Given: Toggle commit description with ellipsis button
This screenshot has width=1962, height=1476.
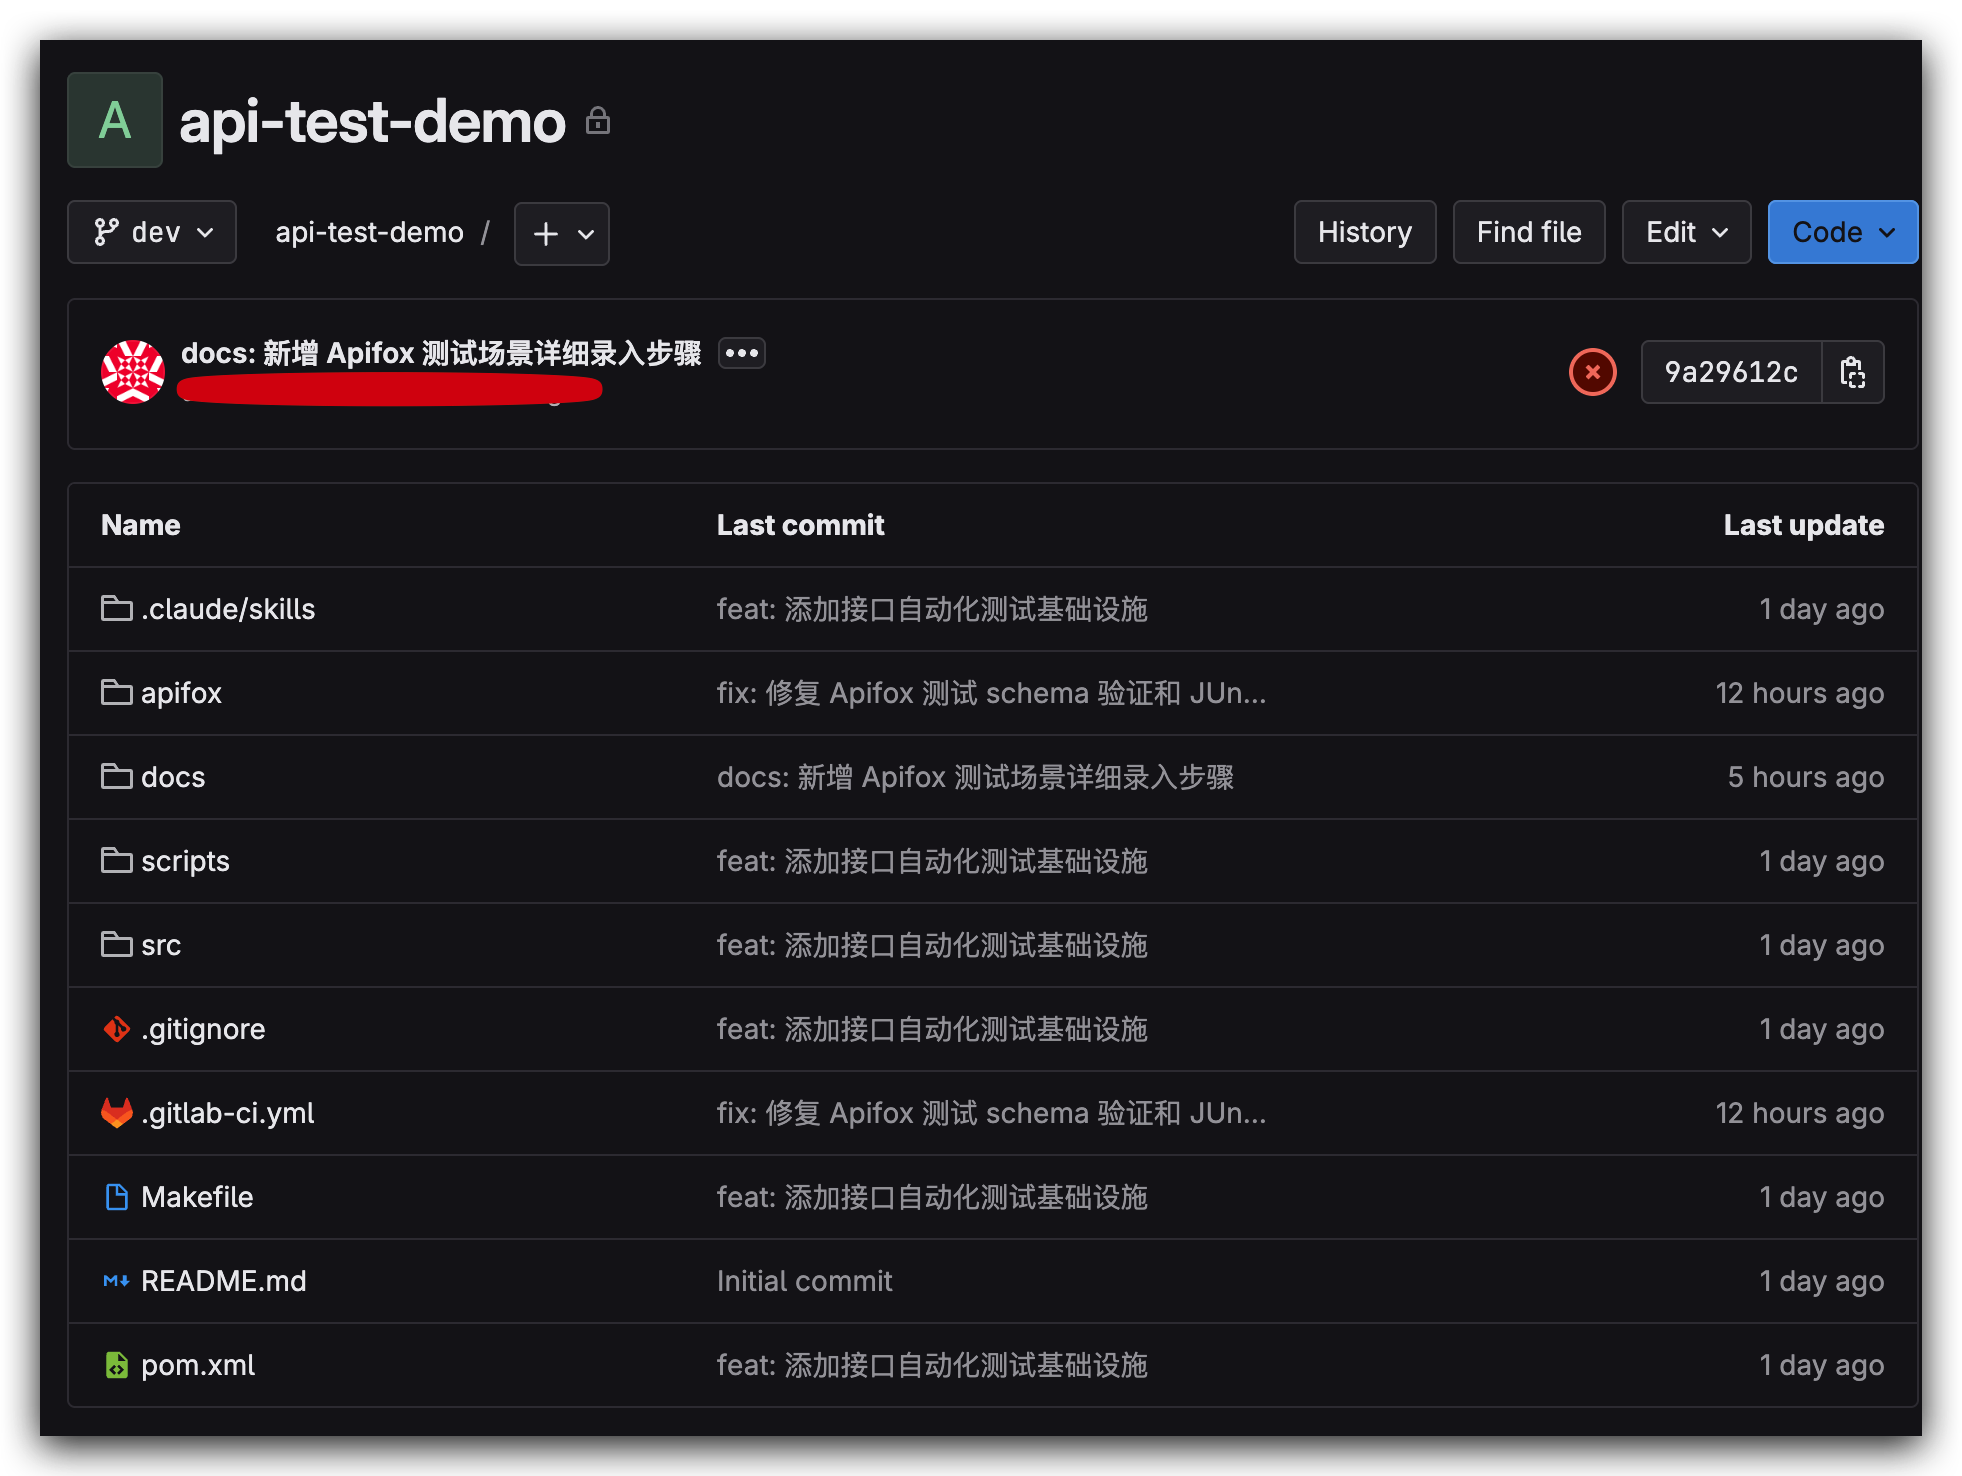Looking at the screenshot, I should [x=741, y=353].
